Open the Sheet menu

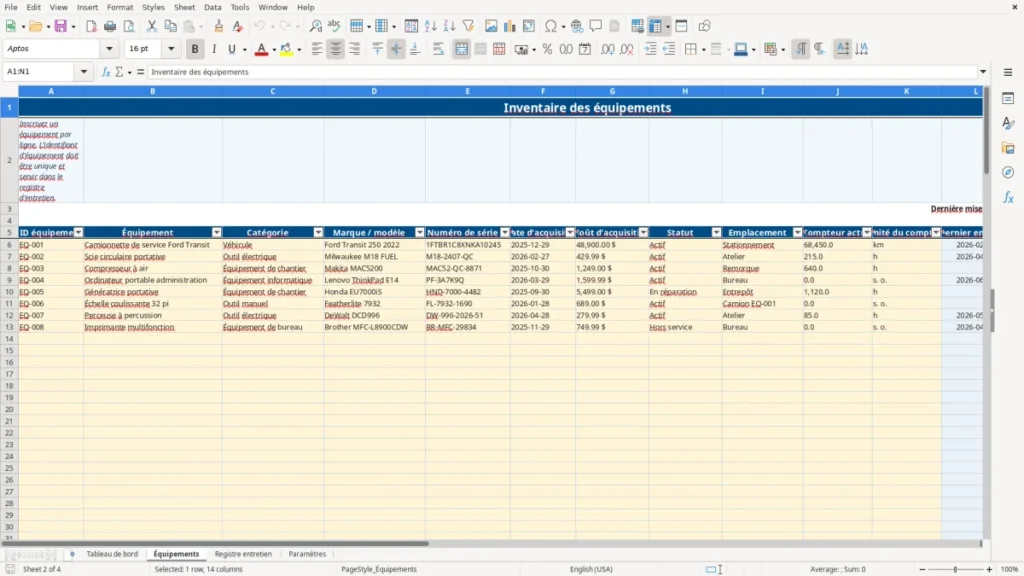[x=184, y=7]
